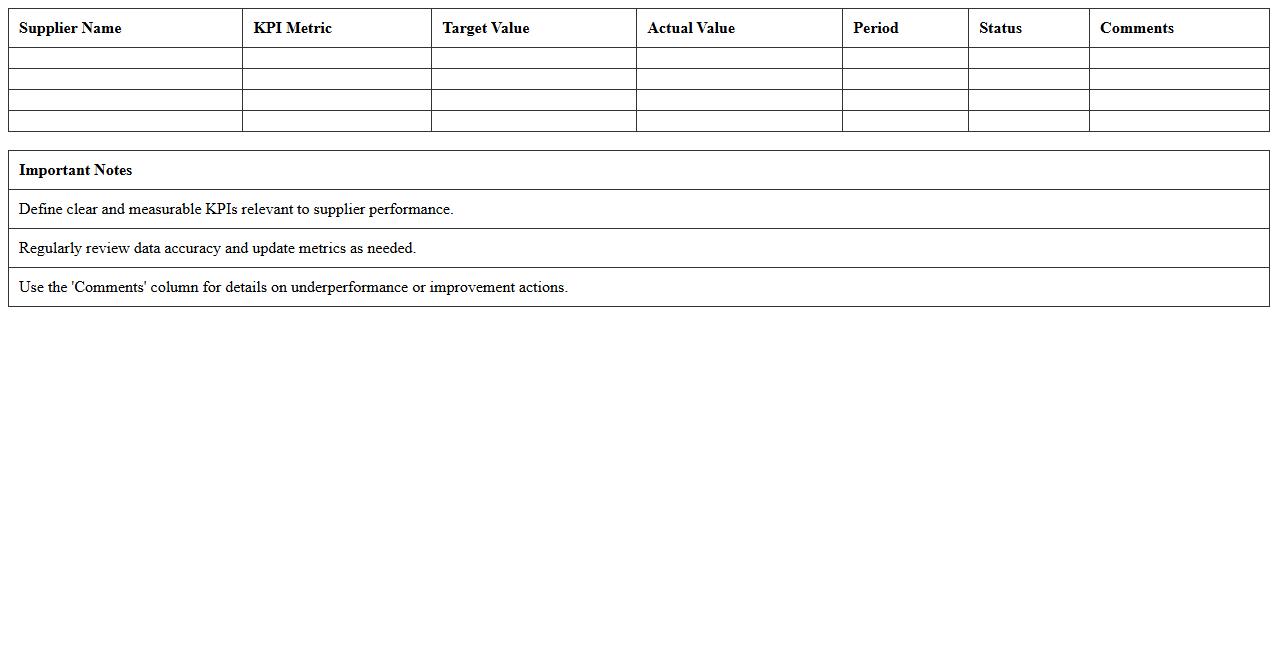
Task: Select first empty cell under Period
Action: 905,58
